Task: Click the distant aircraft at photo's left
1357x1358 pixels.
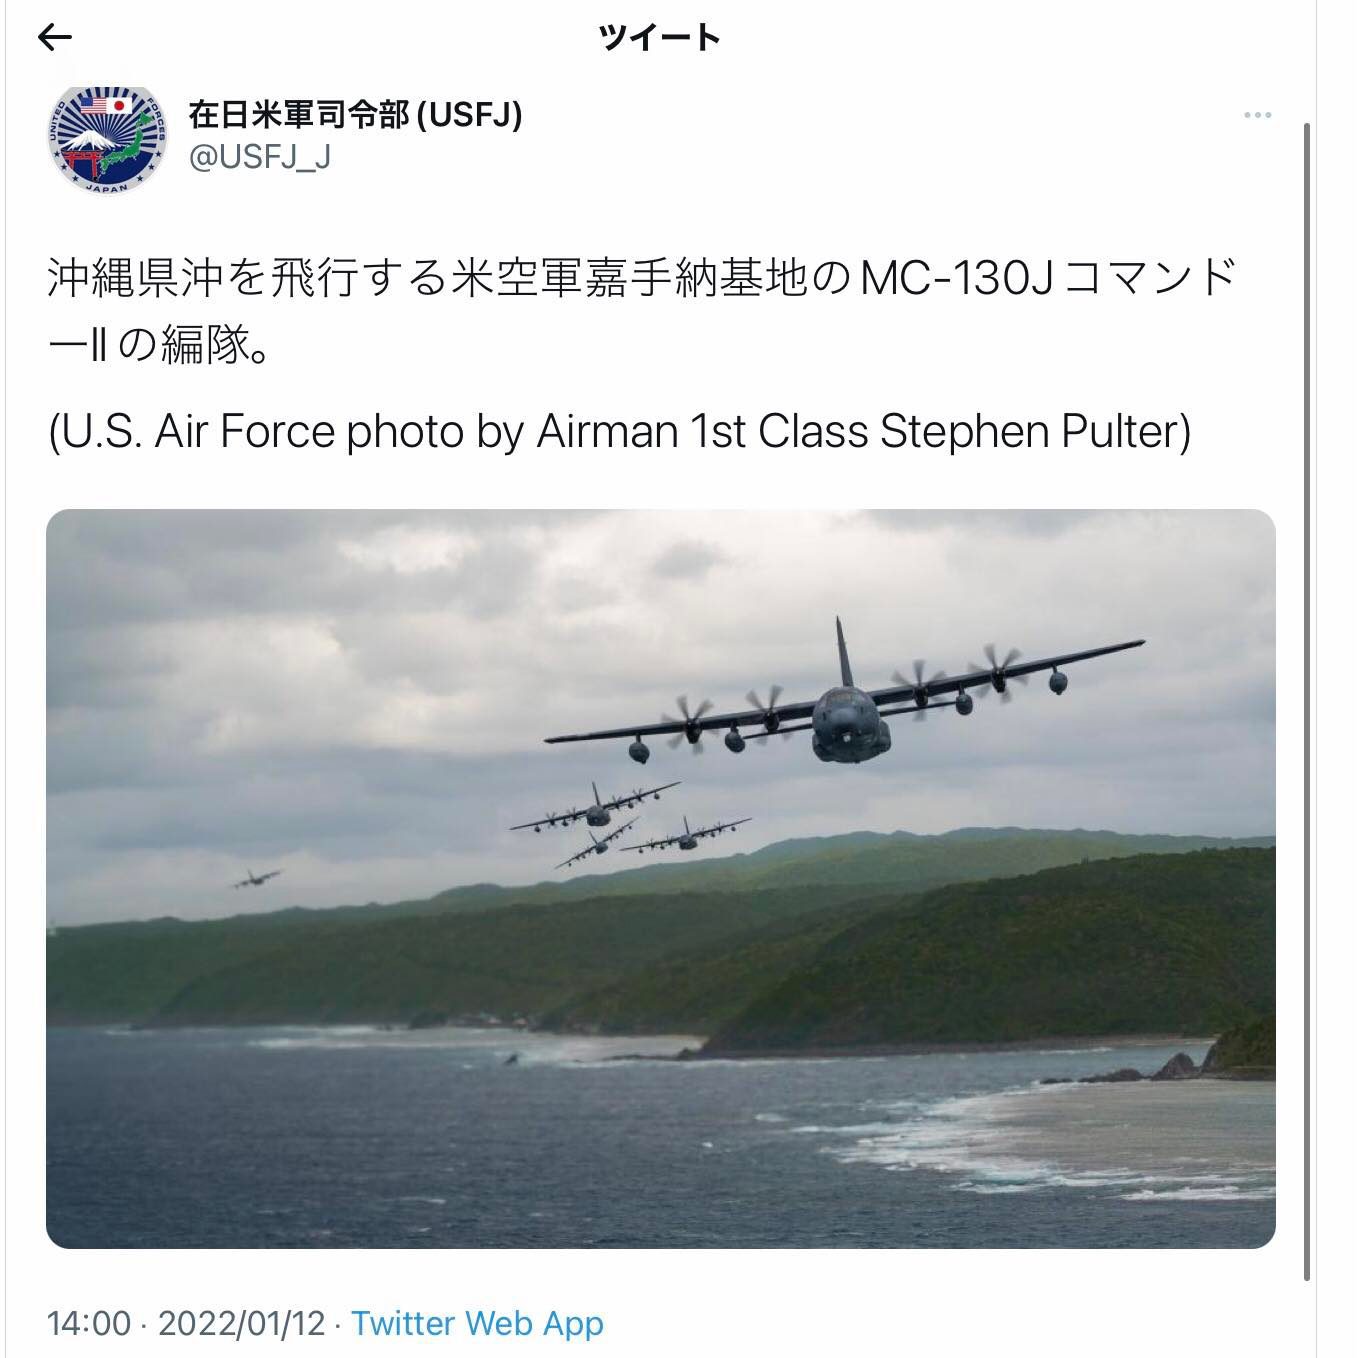Action: 256,879
